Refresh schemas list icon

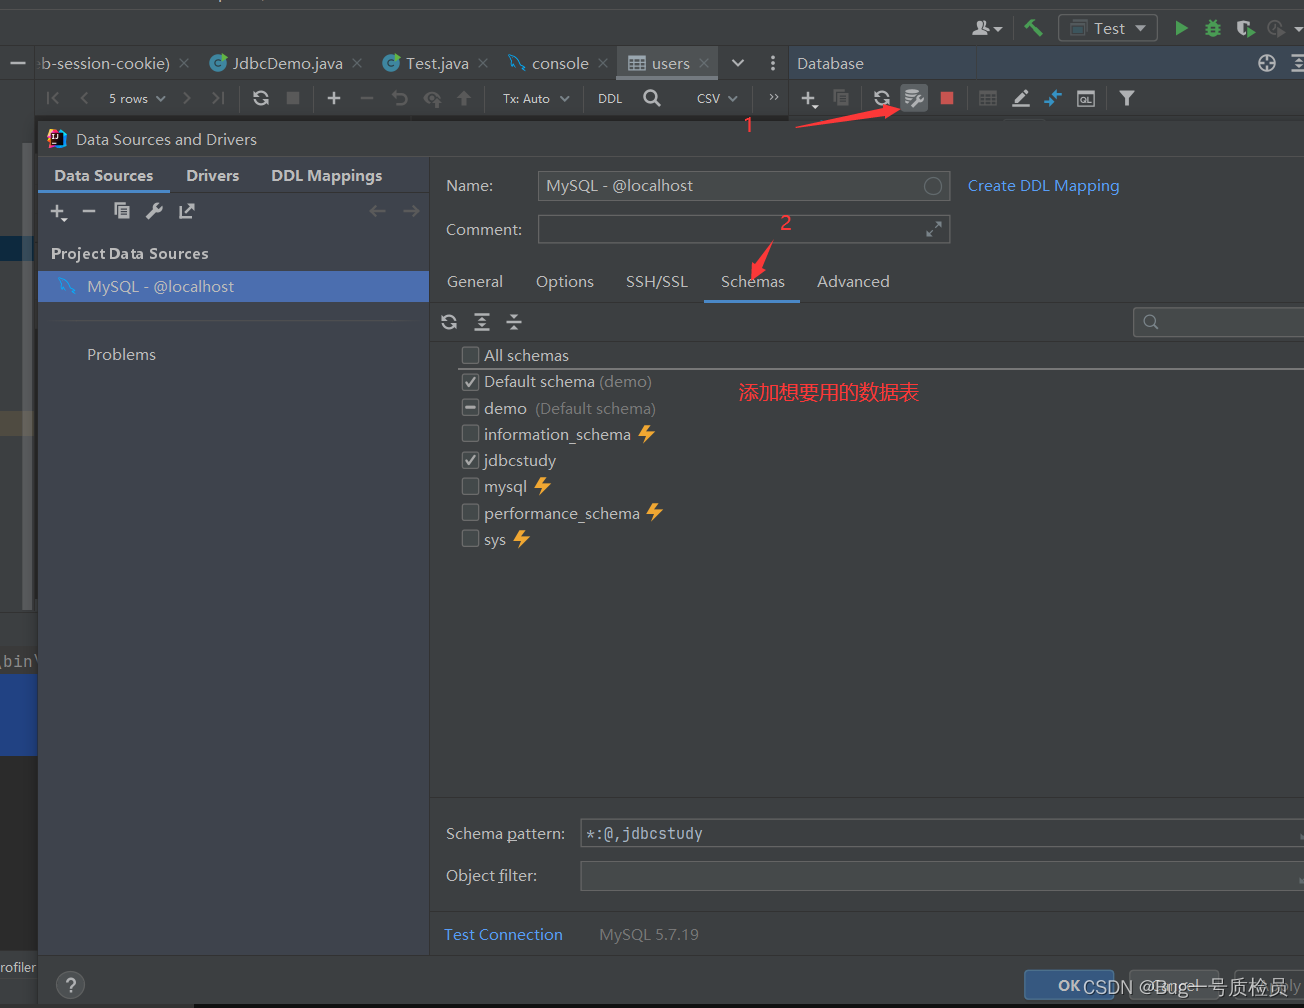point(449,322)
